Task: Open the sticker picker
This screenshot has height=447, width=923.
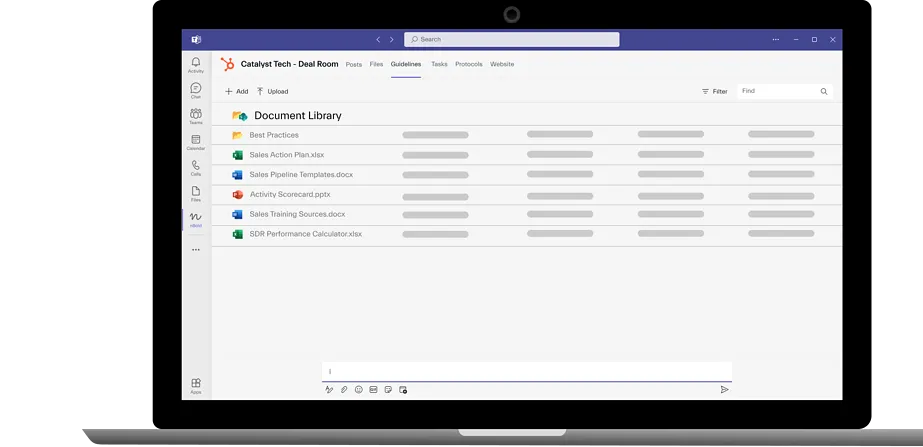Action: (x=388, y=390)
